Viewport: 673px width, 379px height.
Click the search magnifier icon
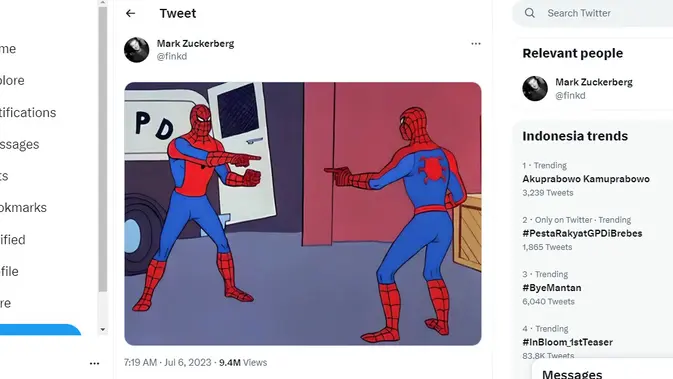pyautogui.click(x=530, y=13)
